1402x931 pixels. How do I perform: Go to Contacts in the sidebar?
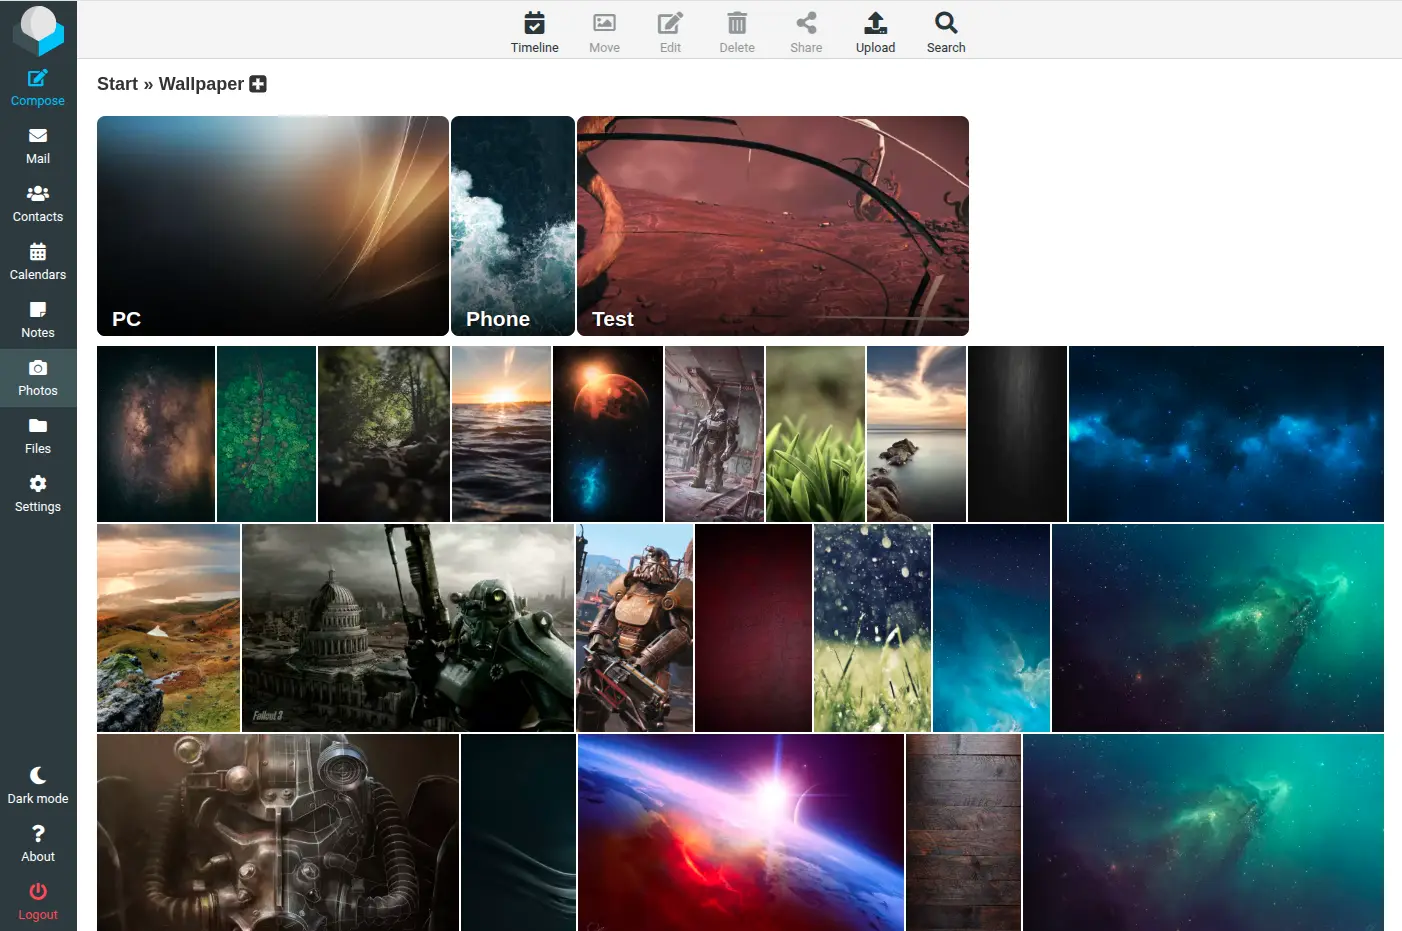pyautogui.click(x=38, y=204)
